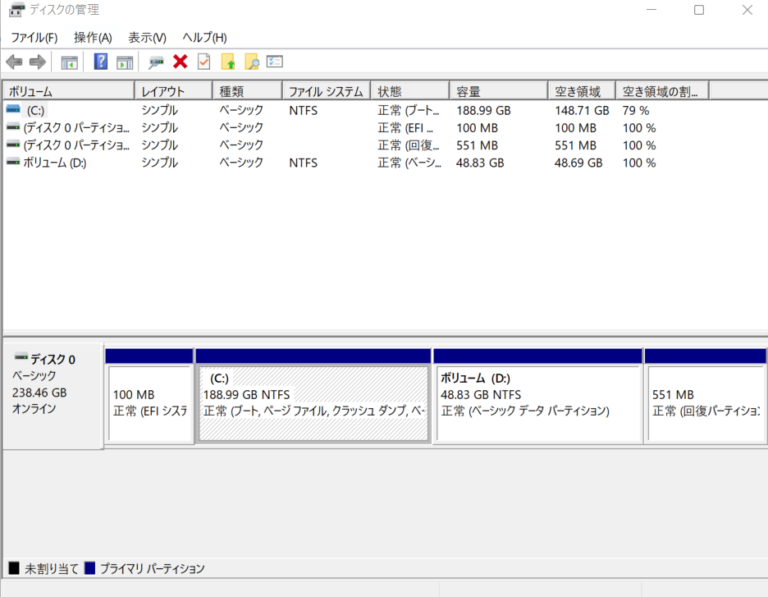
Task: Sort by 種類 column header
Action: [247, 91]
